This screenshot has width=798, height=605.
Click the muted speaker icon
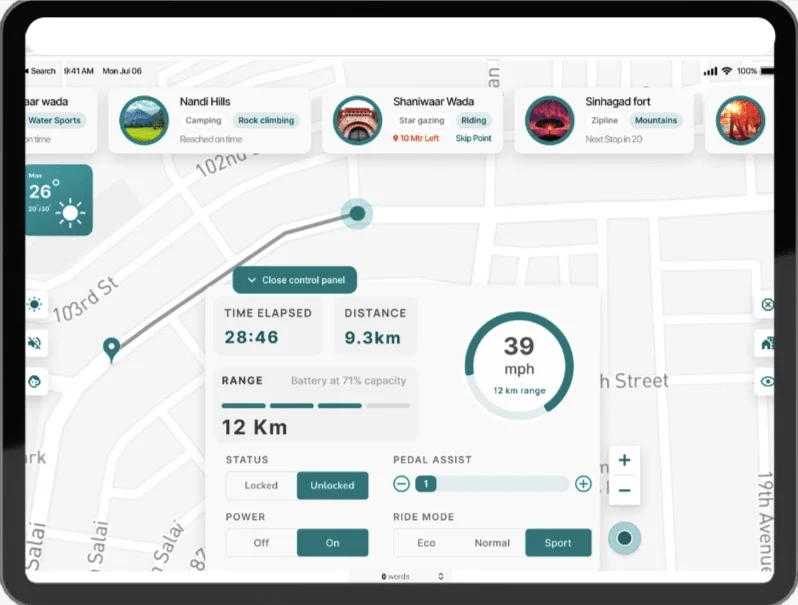pyautogui.click(x=35, y=343)
